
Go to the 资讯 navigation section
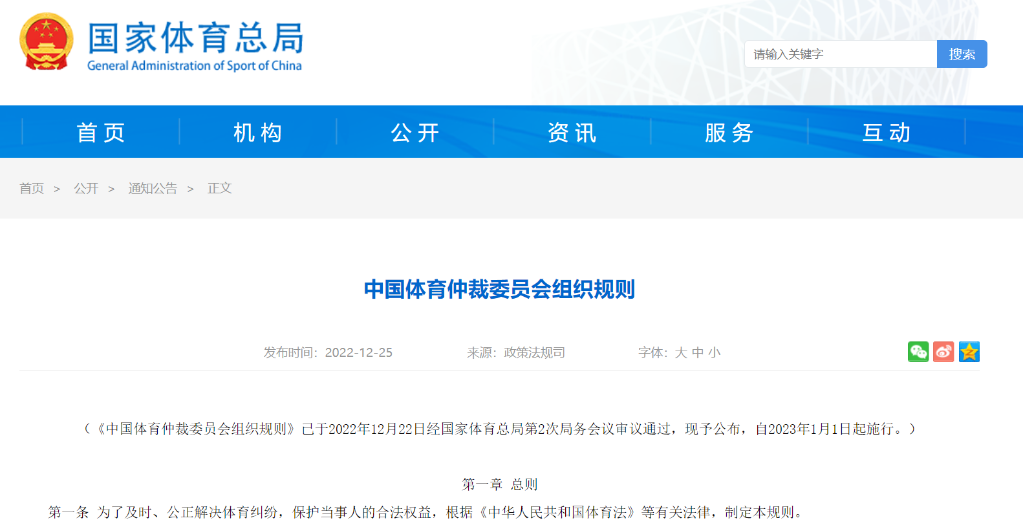pyautogui.click(x=572, y=132)
